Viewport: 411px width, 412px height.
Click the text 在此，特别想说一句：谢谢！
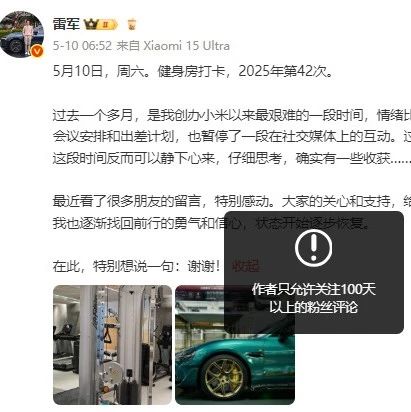(x=137, y=266)
